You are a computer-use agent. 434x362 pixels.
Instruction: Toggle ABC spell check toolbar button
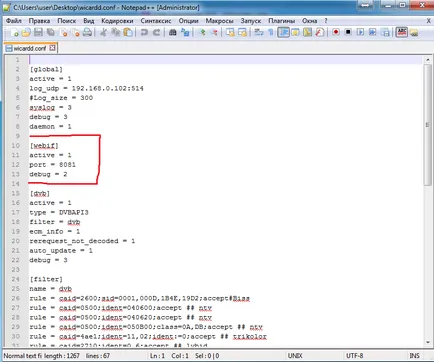click(402, 32)
